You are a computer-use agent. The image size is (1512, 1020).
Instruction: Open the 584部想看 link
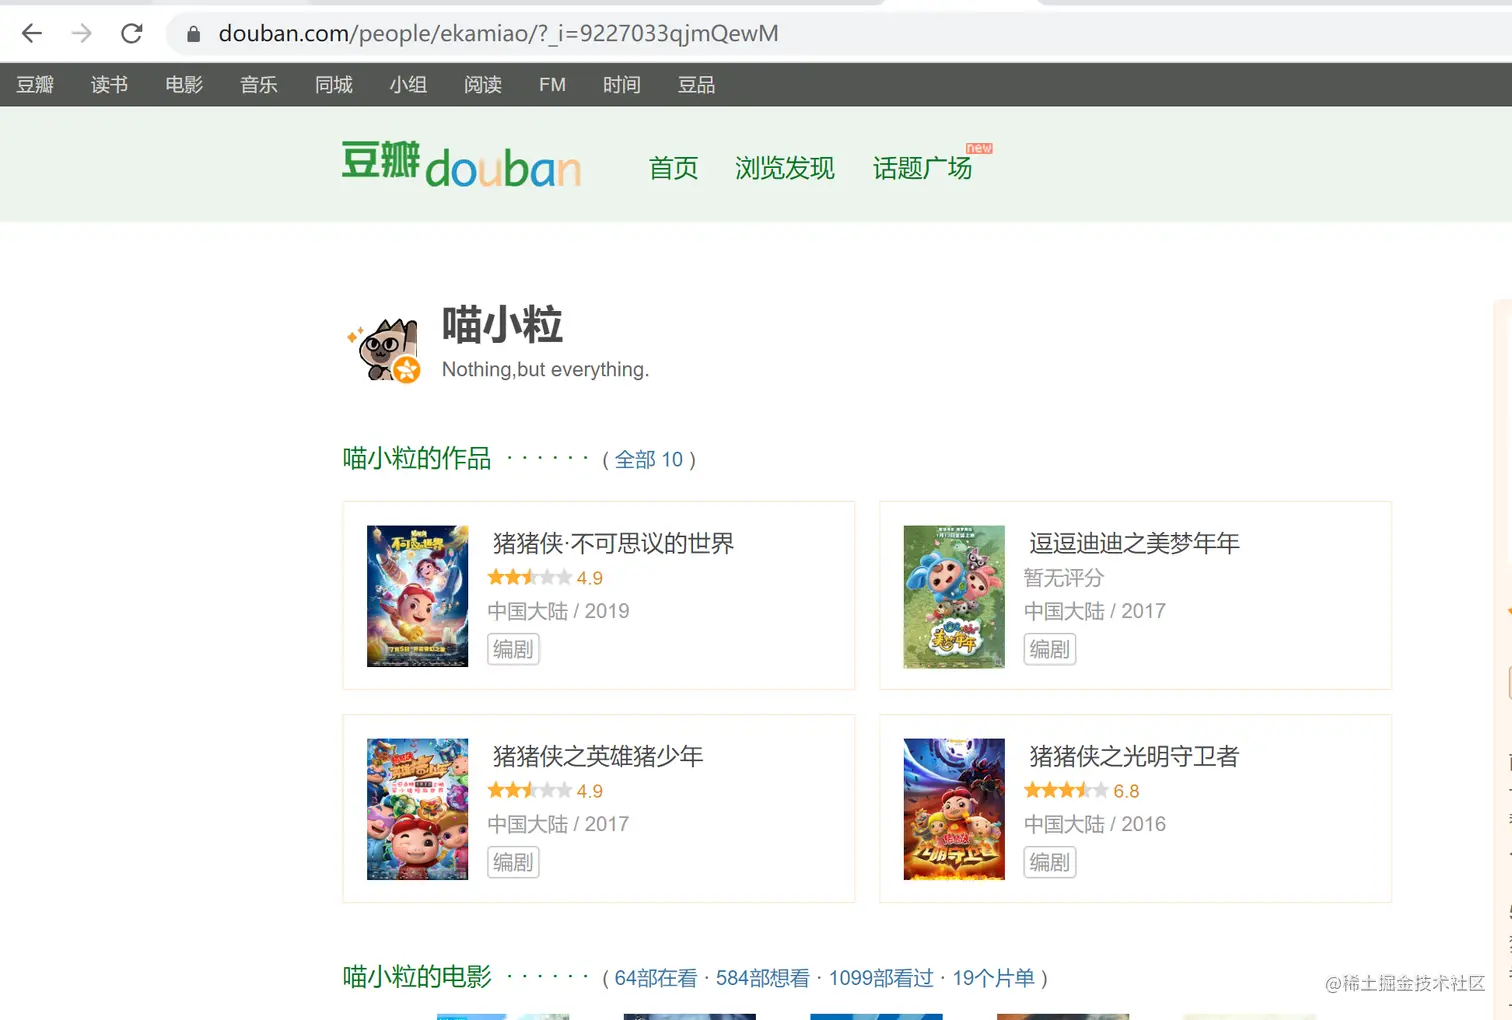(x=762, y=978)
